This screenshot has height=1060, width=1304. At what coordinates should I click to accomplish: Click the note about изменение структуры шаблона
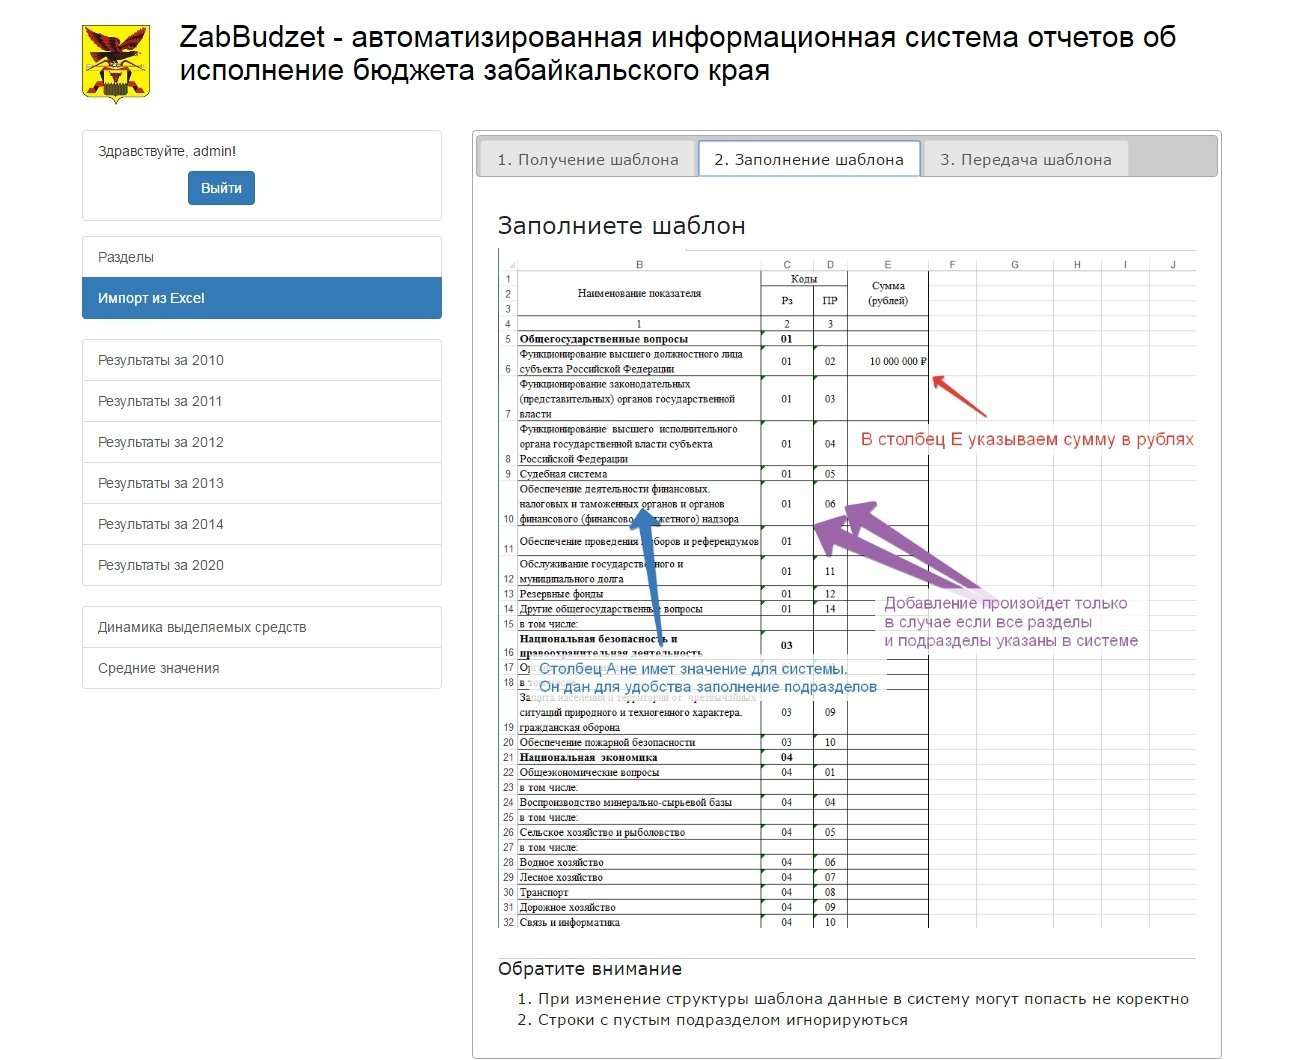click(x=863, y=999)
